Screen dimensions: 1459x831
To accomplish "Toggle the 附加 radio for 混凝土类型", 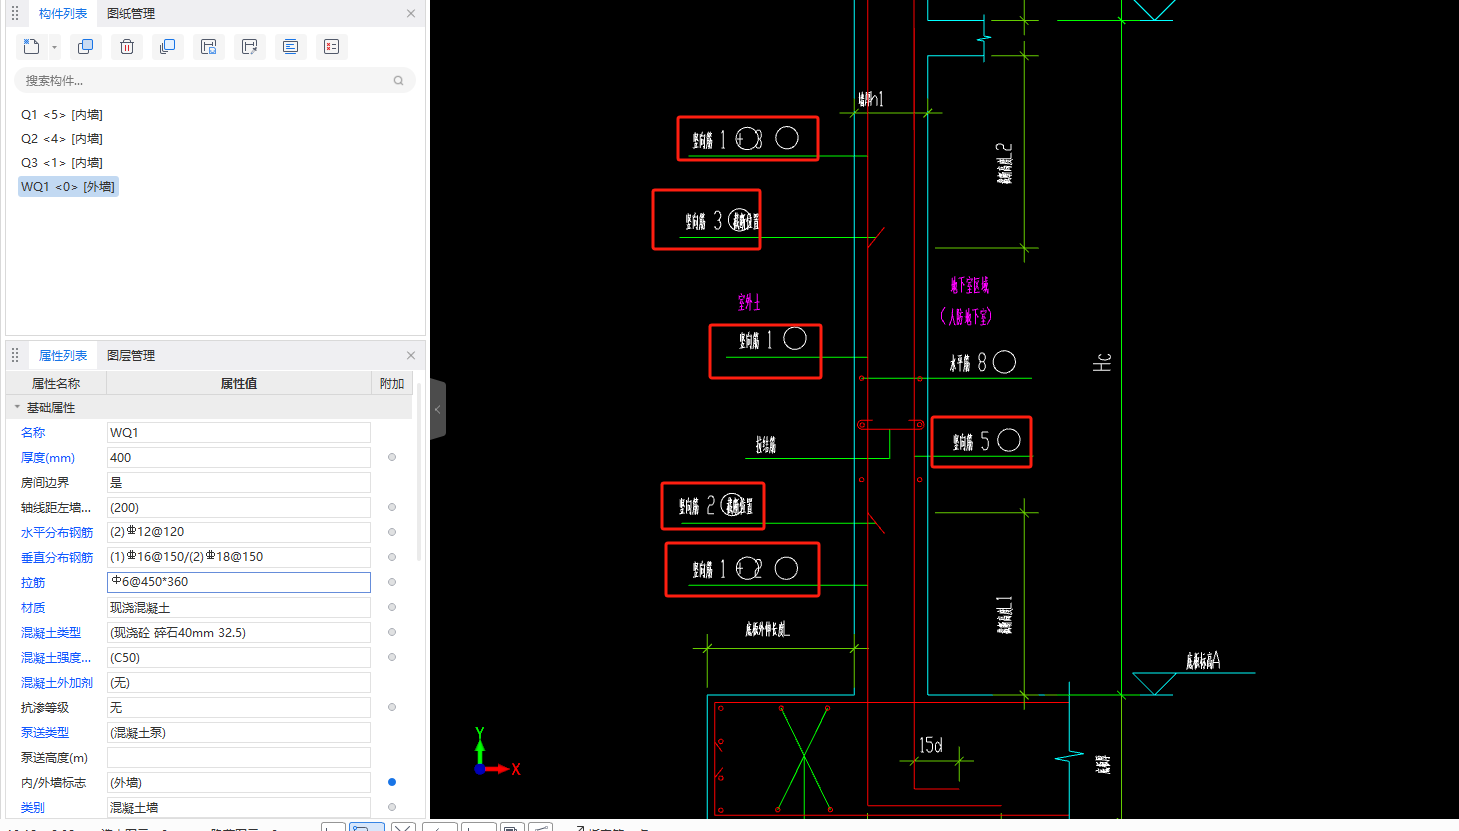I will 392,632.
